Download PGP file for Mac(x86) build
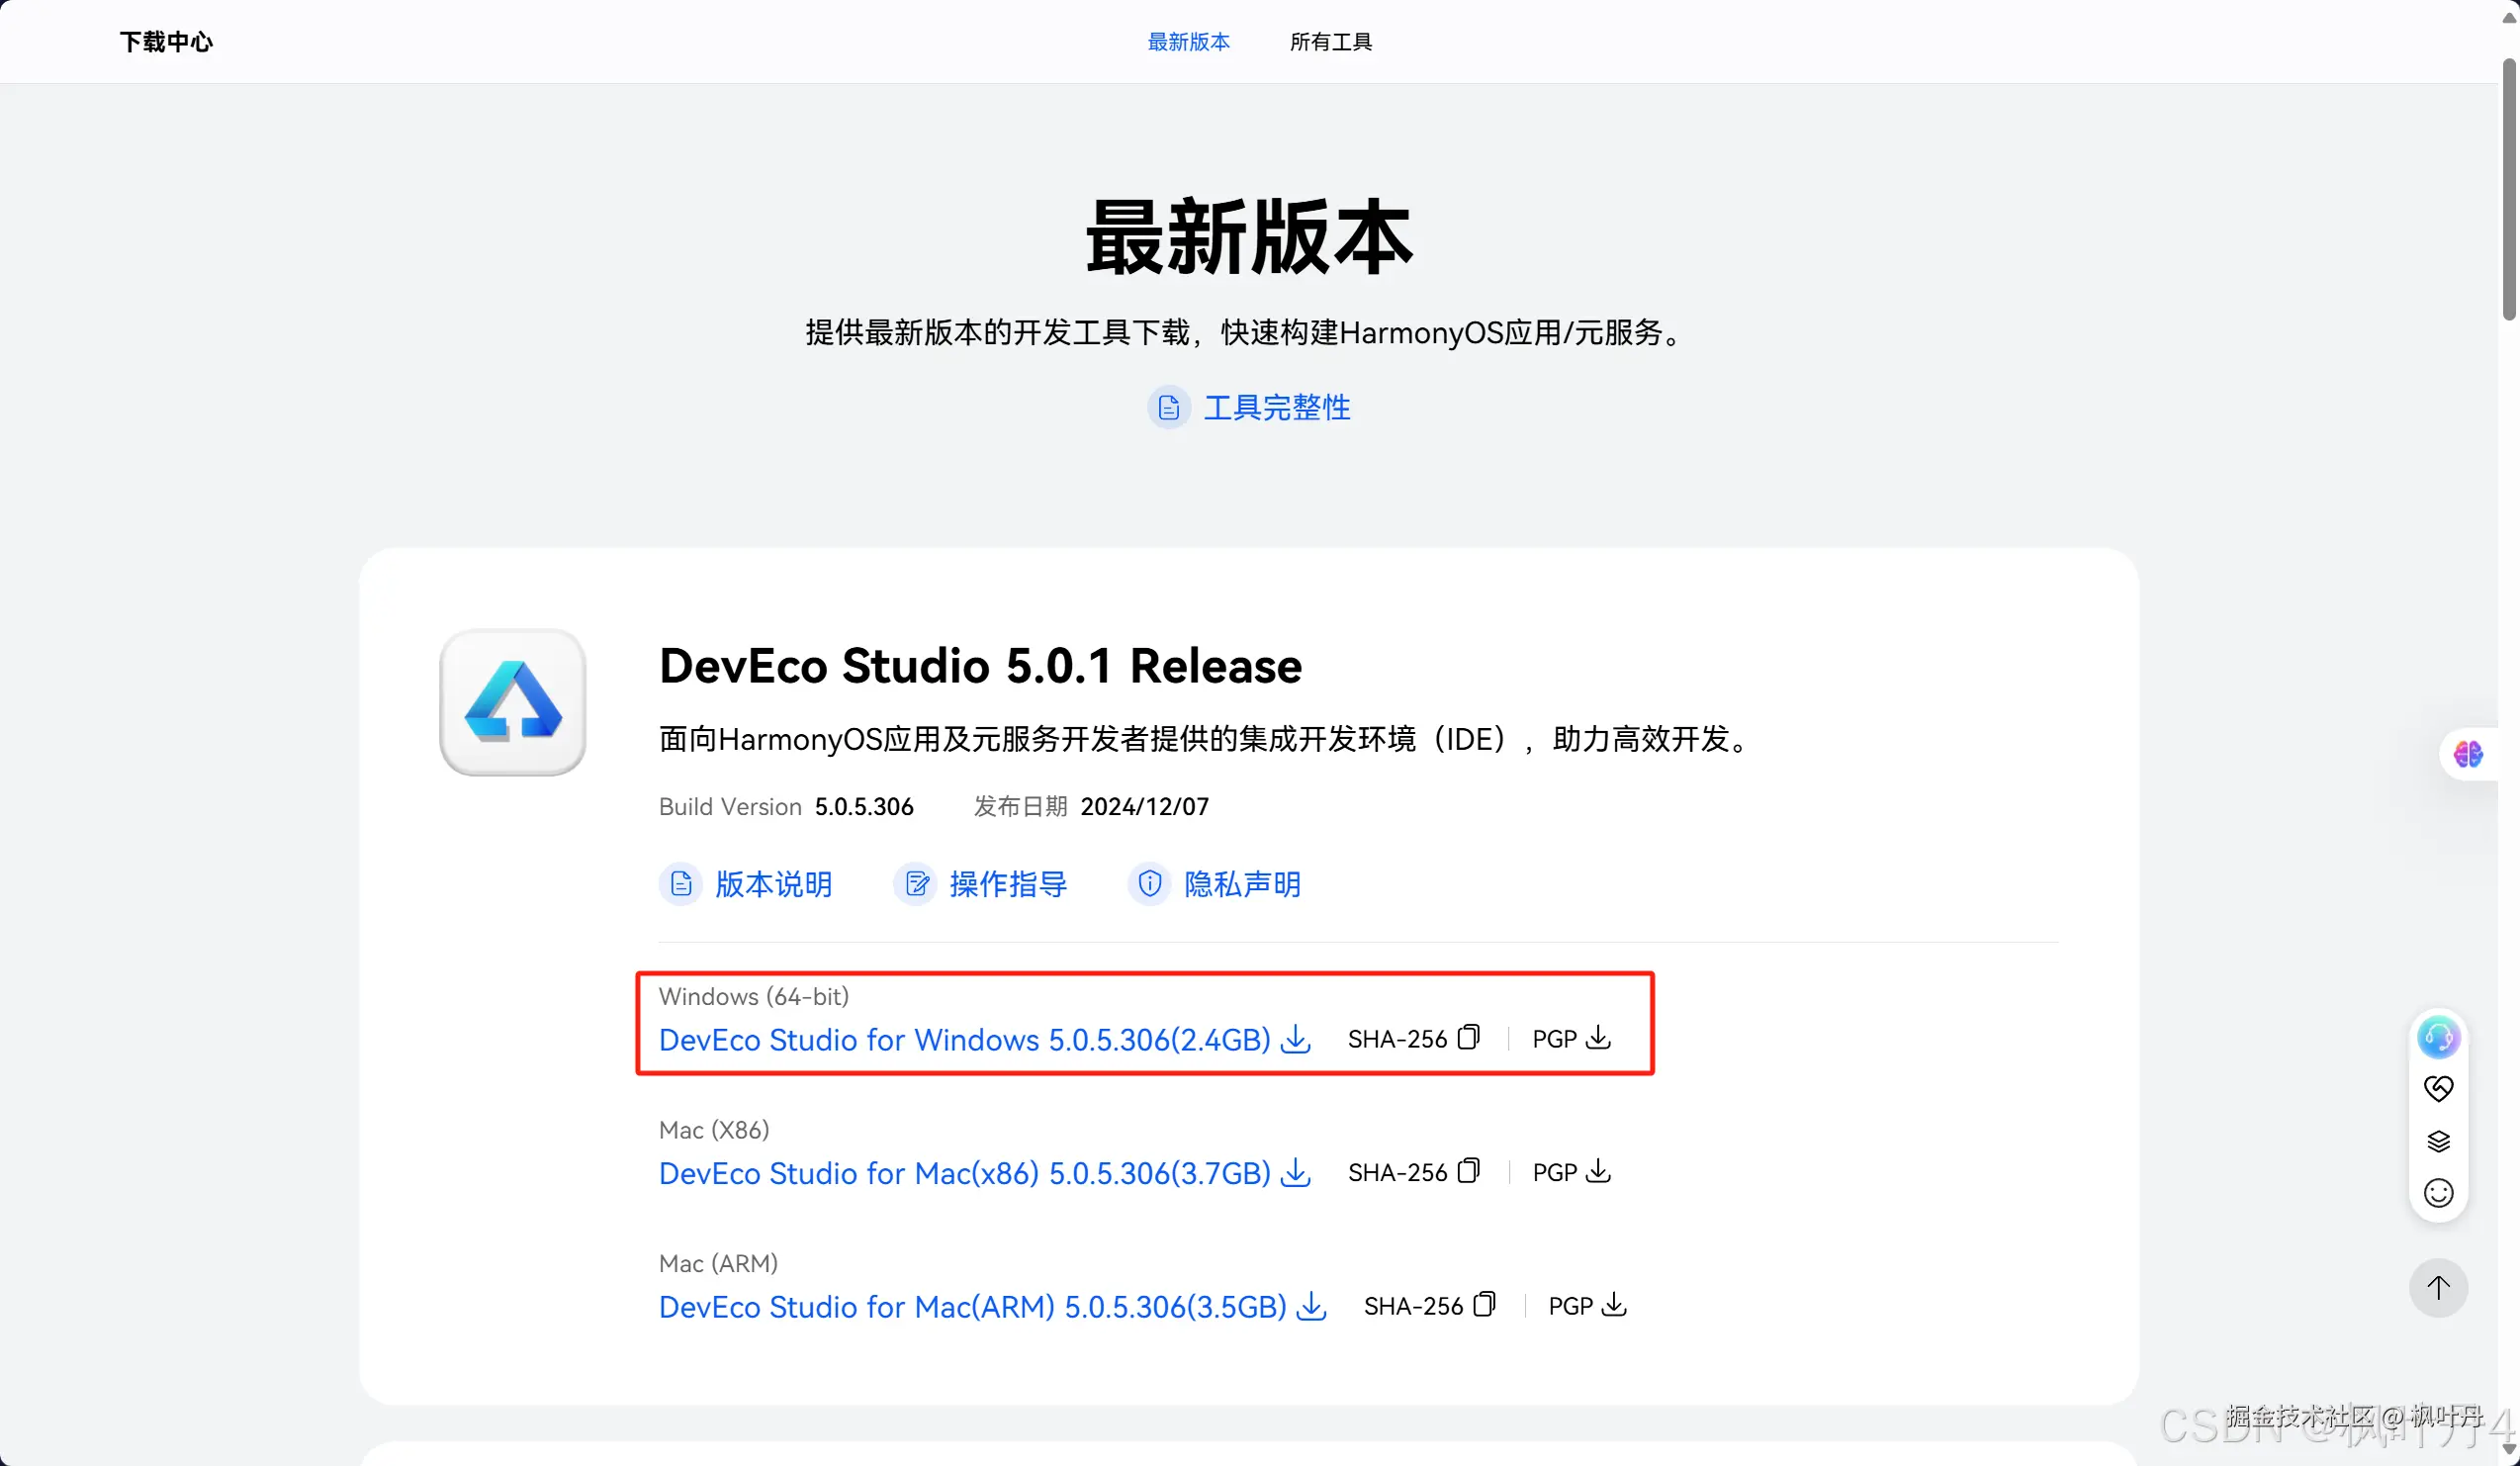The width and height of the screenshot is (2520, 1466). pos(1598,1171)
